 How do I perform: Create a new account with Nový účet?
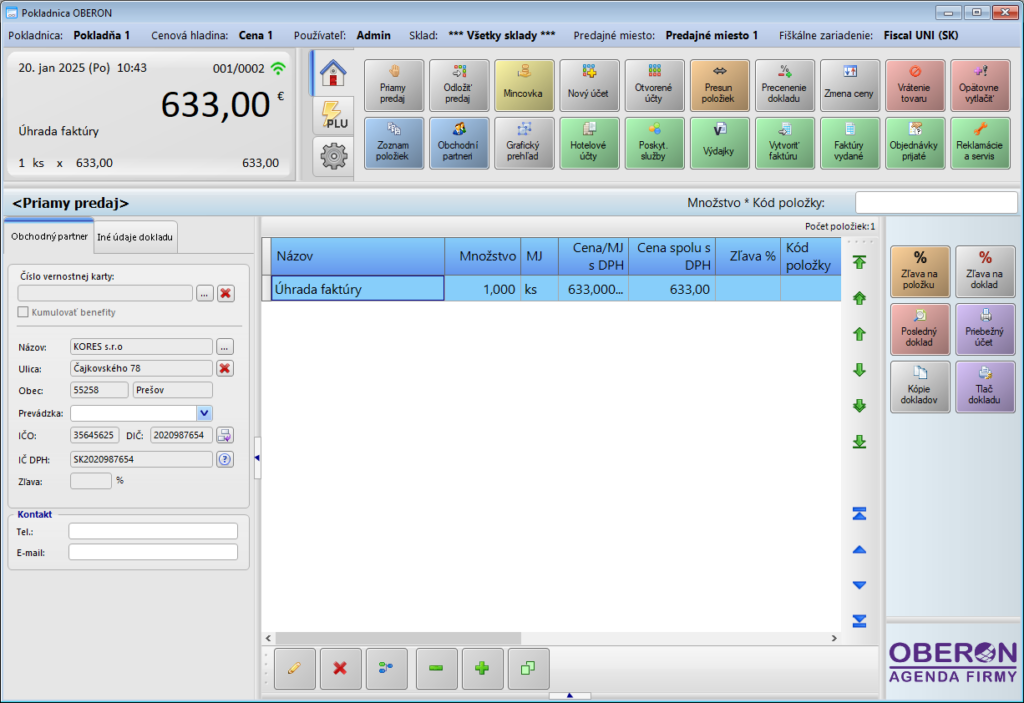[x=589, y=86]
